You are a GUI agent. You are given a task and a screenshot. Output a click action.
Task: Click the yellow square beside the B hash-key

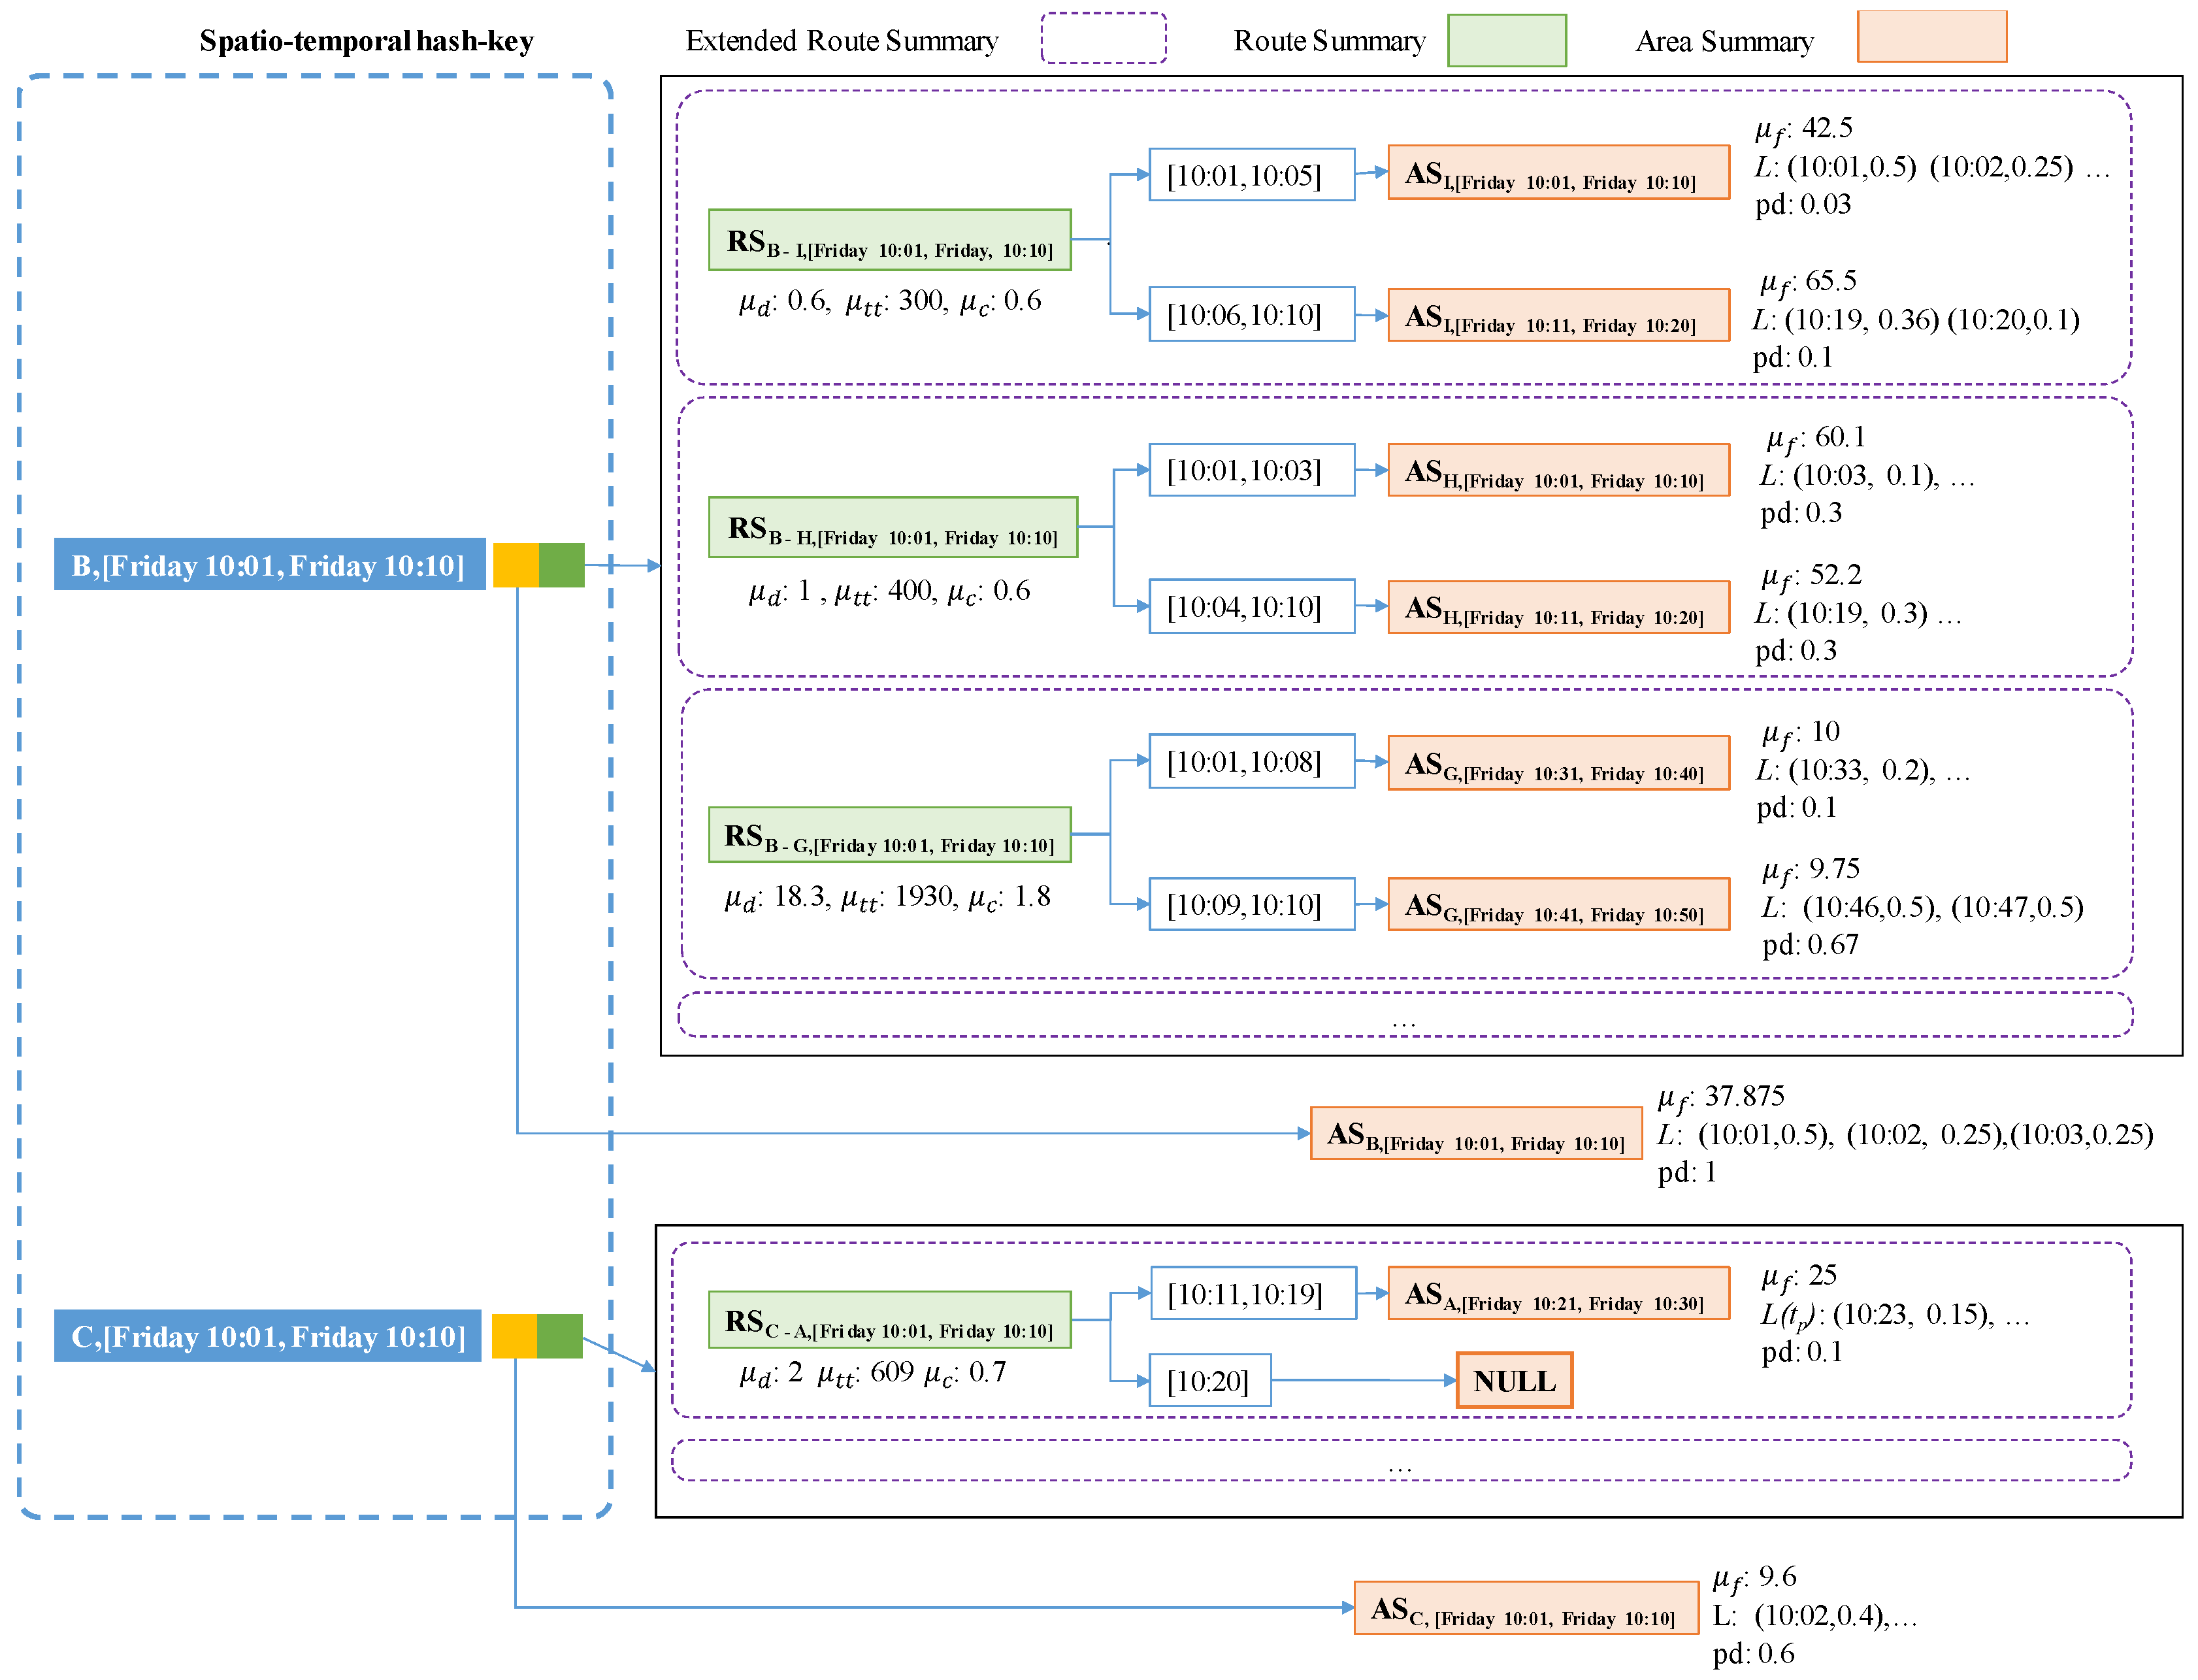(x=515, y=565)
